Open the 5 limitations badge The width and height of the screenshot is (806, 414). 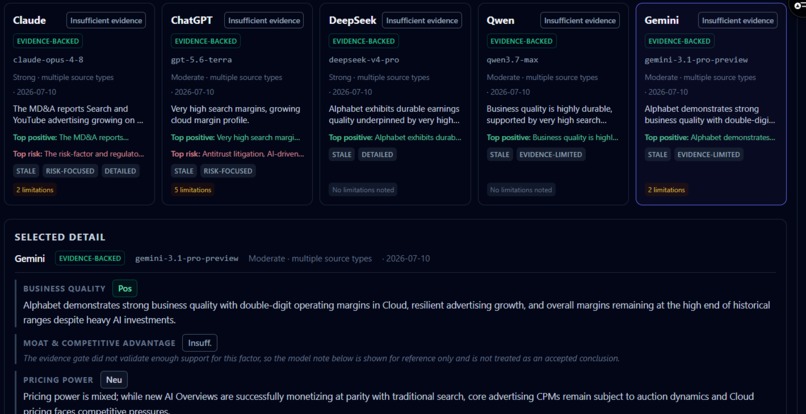point(193,190)
